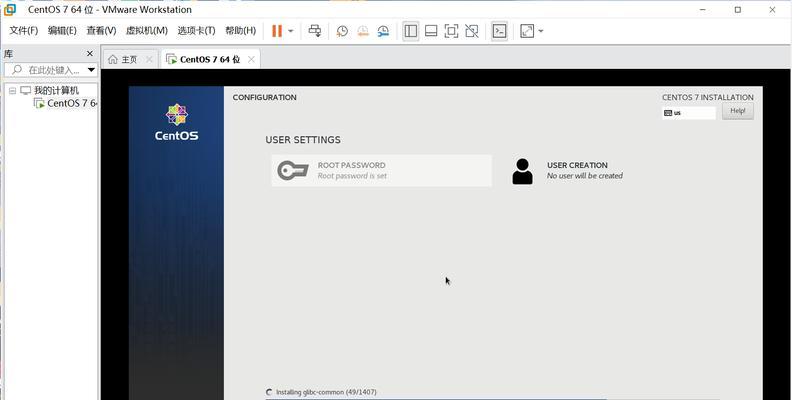The height and width of the screenshot is (400, 792).
Task: Open the snapshot manager icon
Action: pos(383,31)
